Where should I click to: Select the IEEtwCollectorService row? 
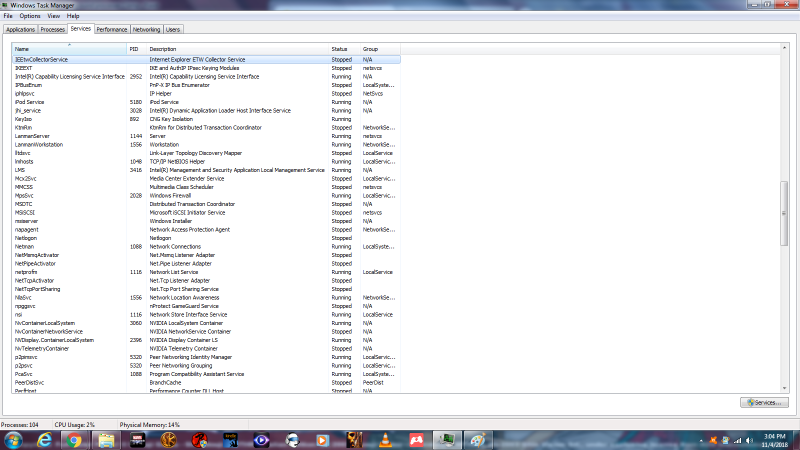206,60
